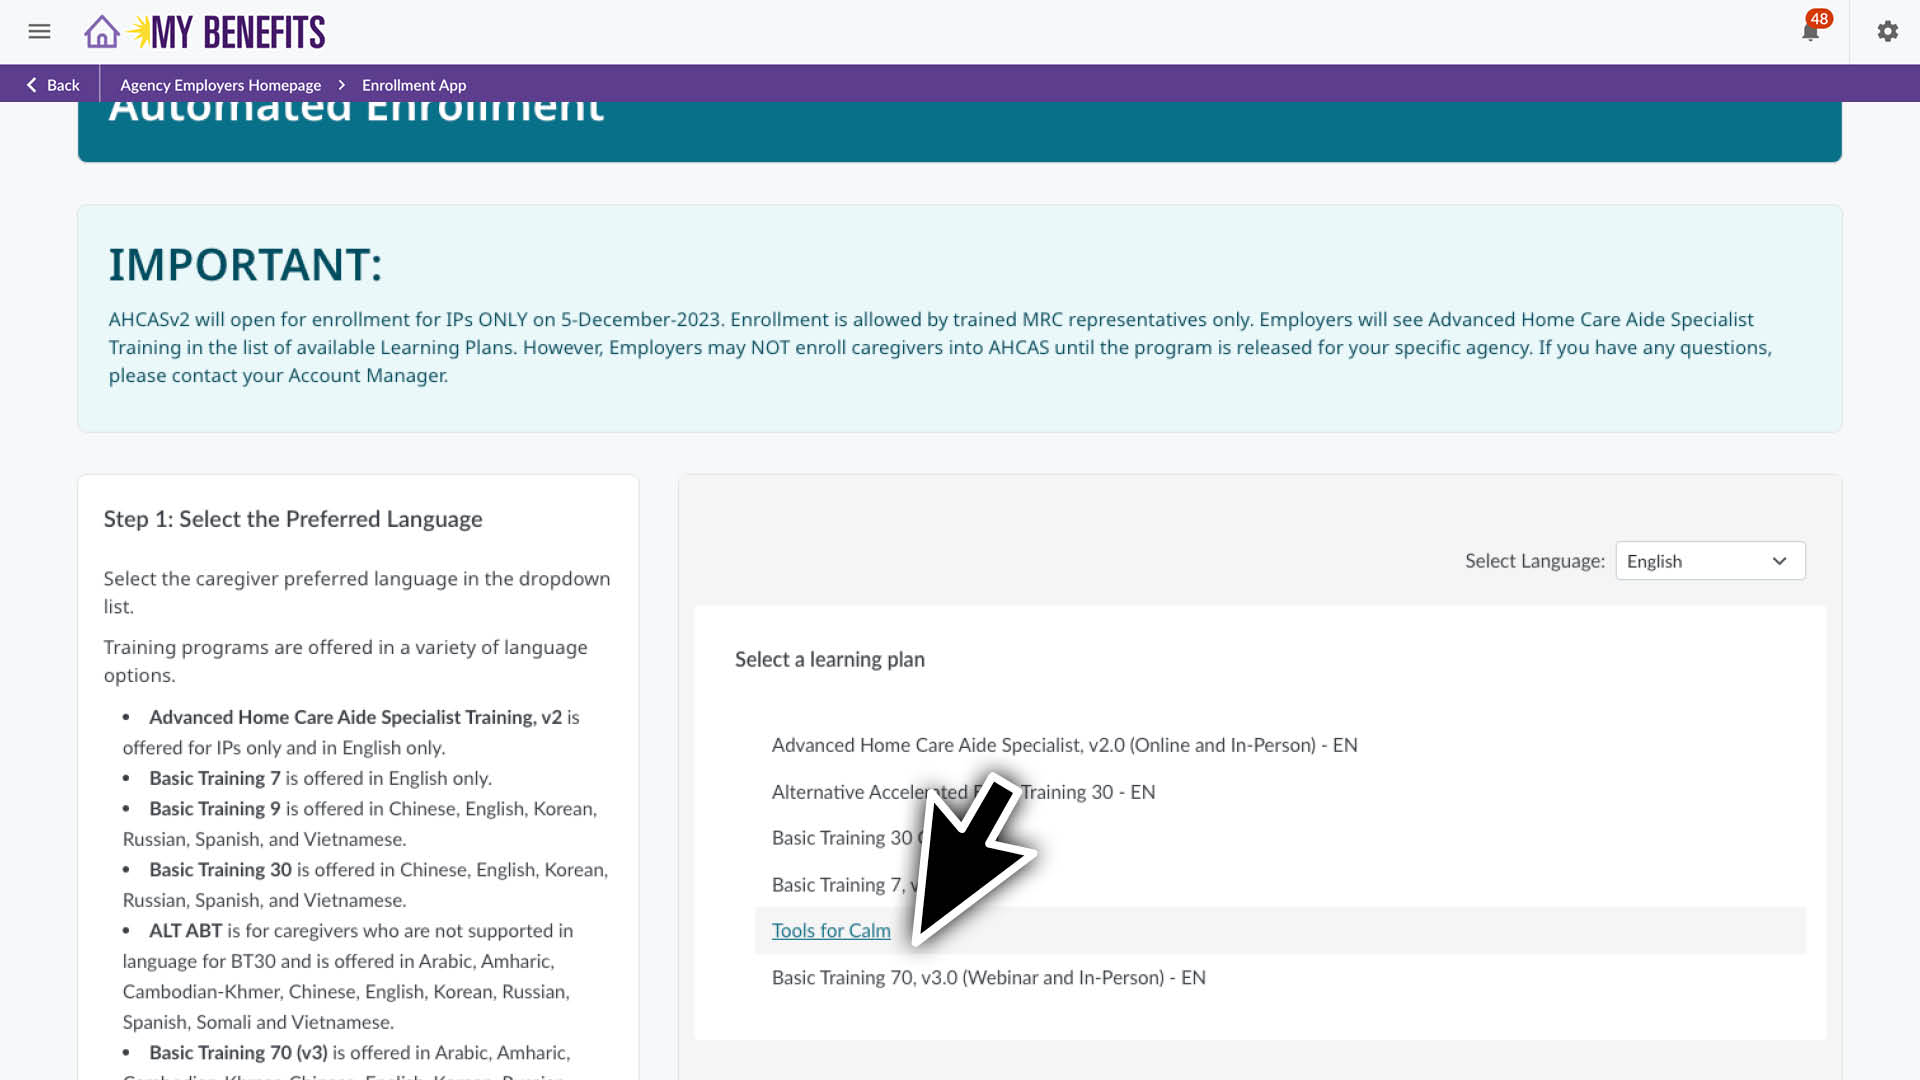This screenshot has height=1080, width=1920.
Task: Click the English value in language selector
Action: 1654,561
